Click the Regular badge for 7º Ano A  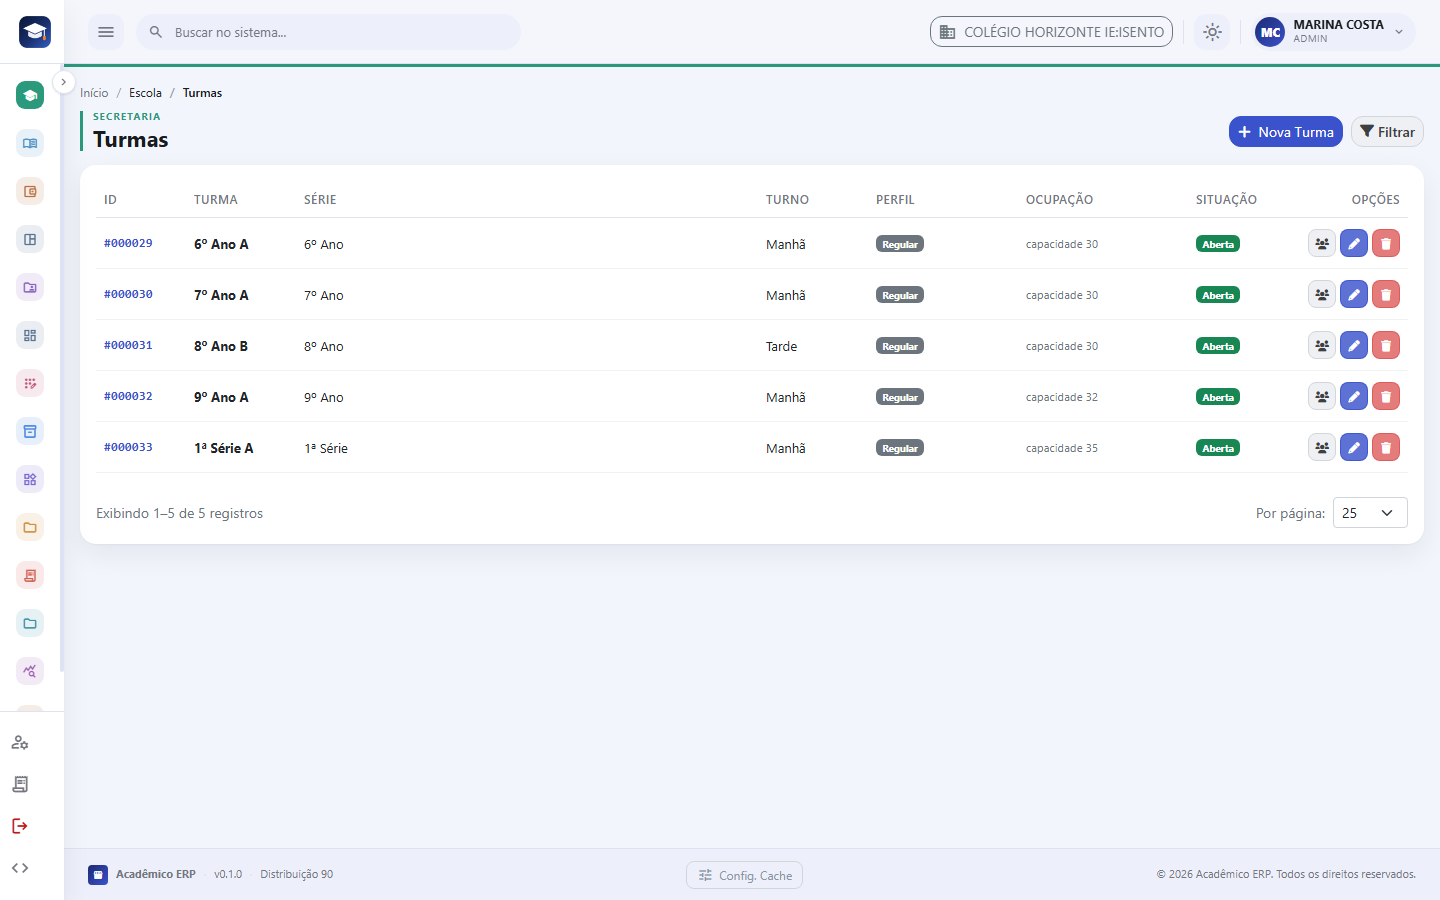click(900, 295)
